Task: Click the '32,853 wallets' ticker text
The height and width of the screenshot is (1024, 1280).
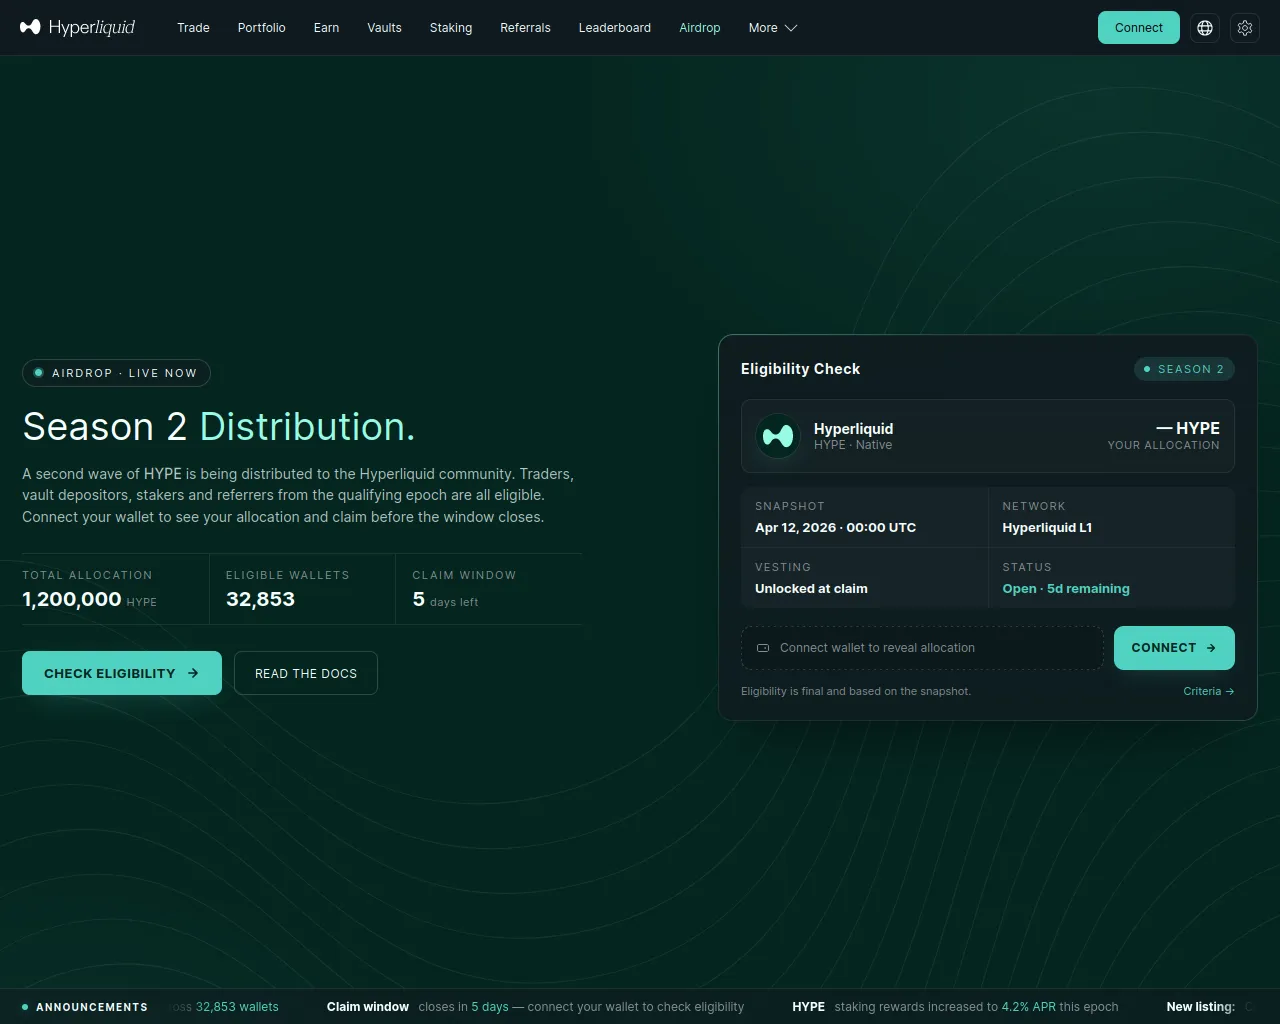Action: 237,1007
